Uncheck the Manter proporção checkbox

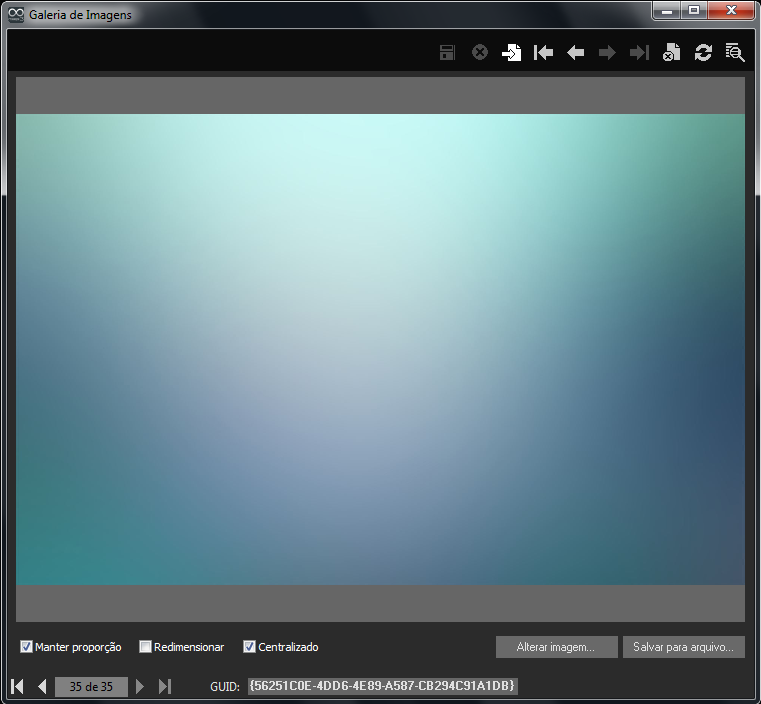point(27,647)
